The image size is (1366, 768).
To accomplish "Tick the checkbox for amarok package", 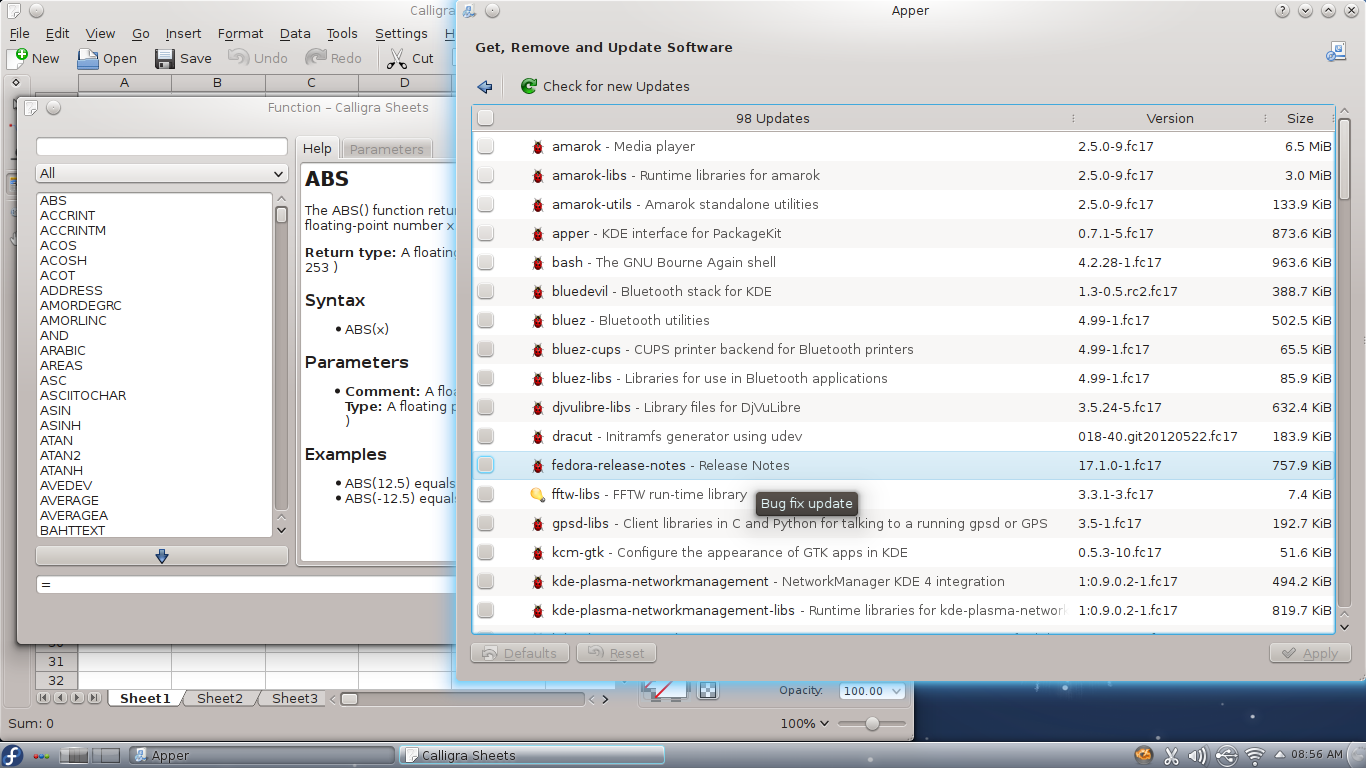I will click(x=485, y=147).
